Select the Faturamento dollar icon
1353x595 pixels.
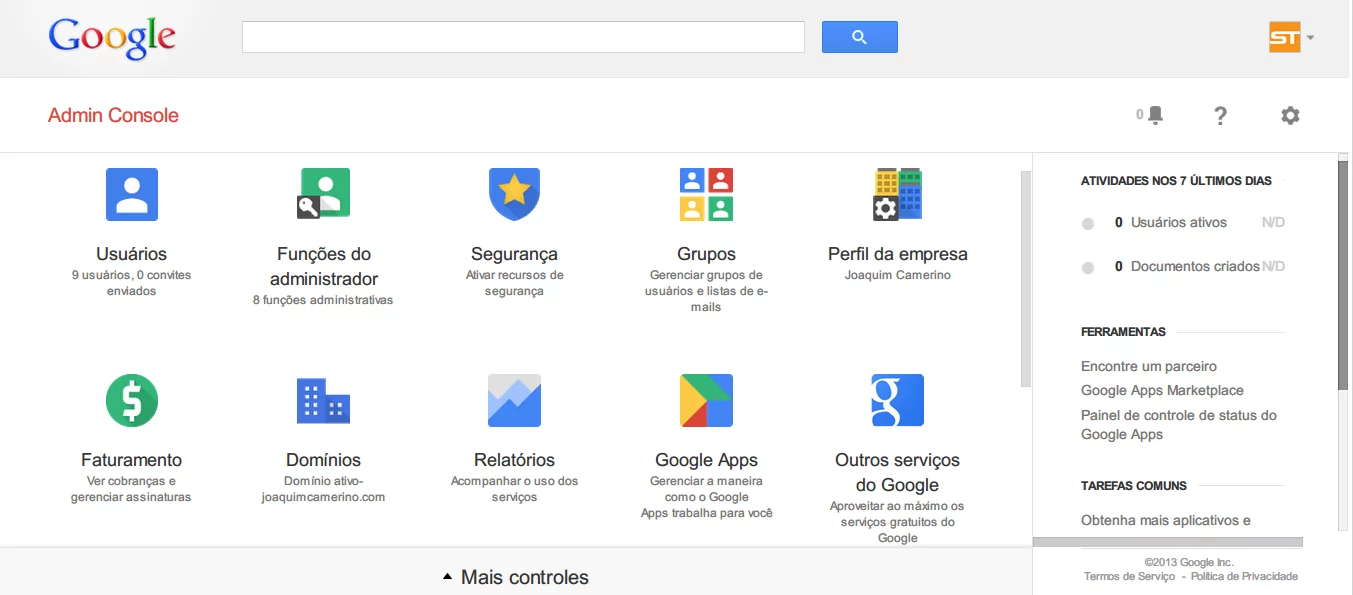click(x=131, y=400)
